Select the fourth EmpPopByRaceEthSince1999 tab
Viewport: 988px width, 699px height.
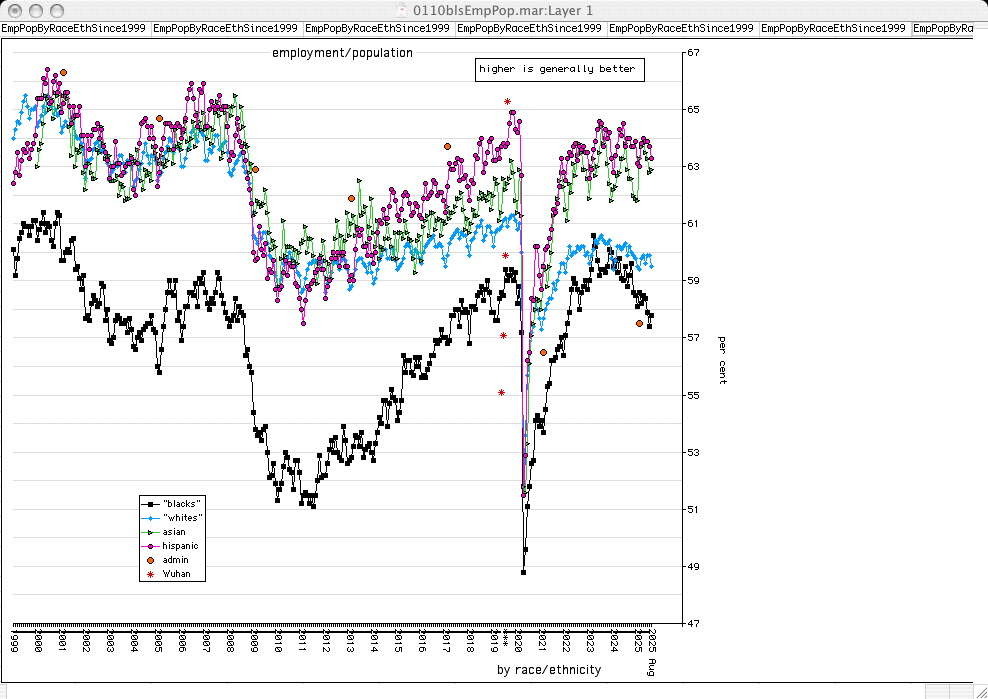pyautogui.click(x=529, y=29)
